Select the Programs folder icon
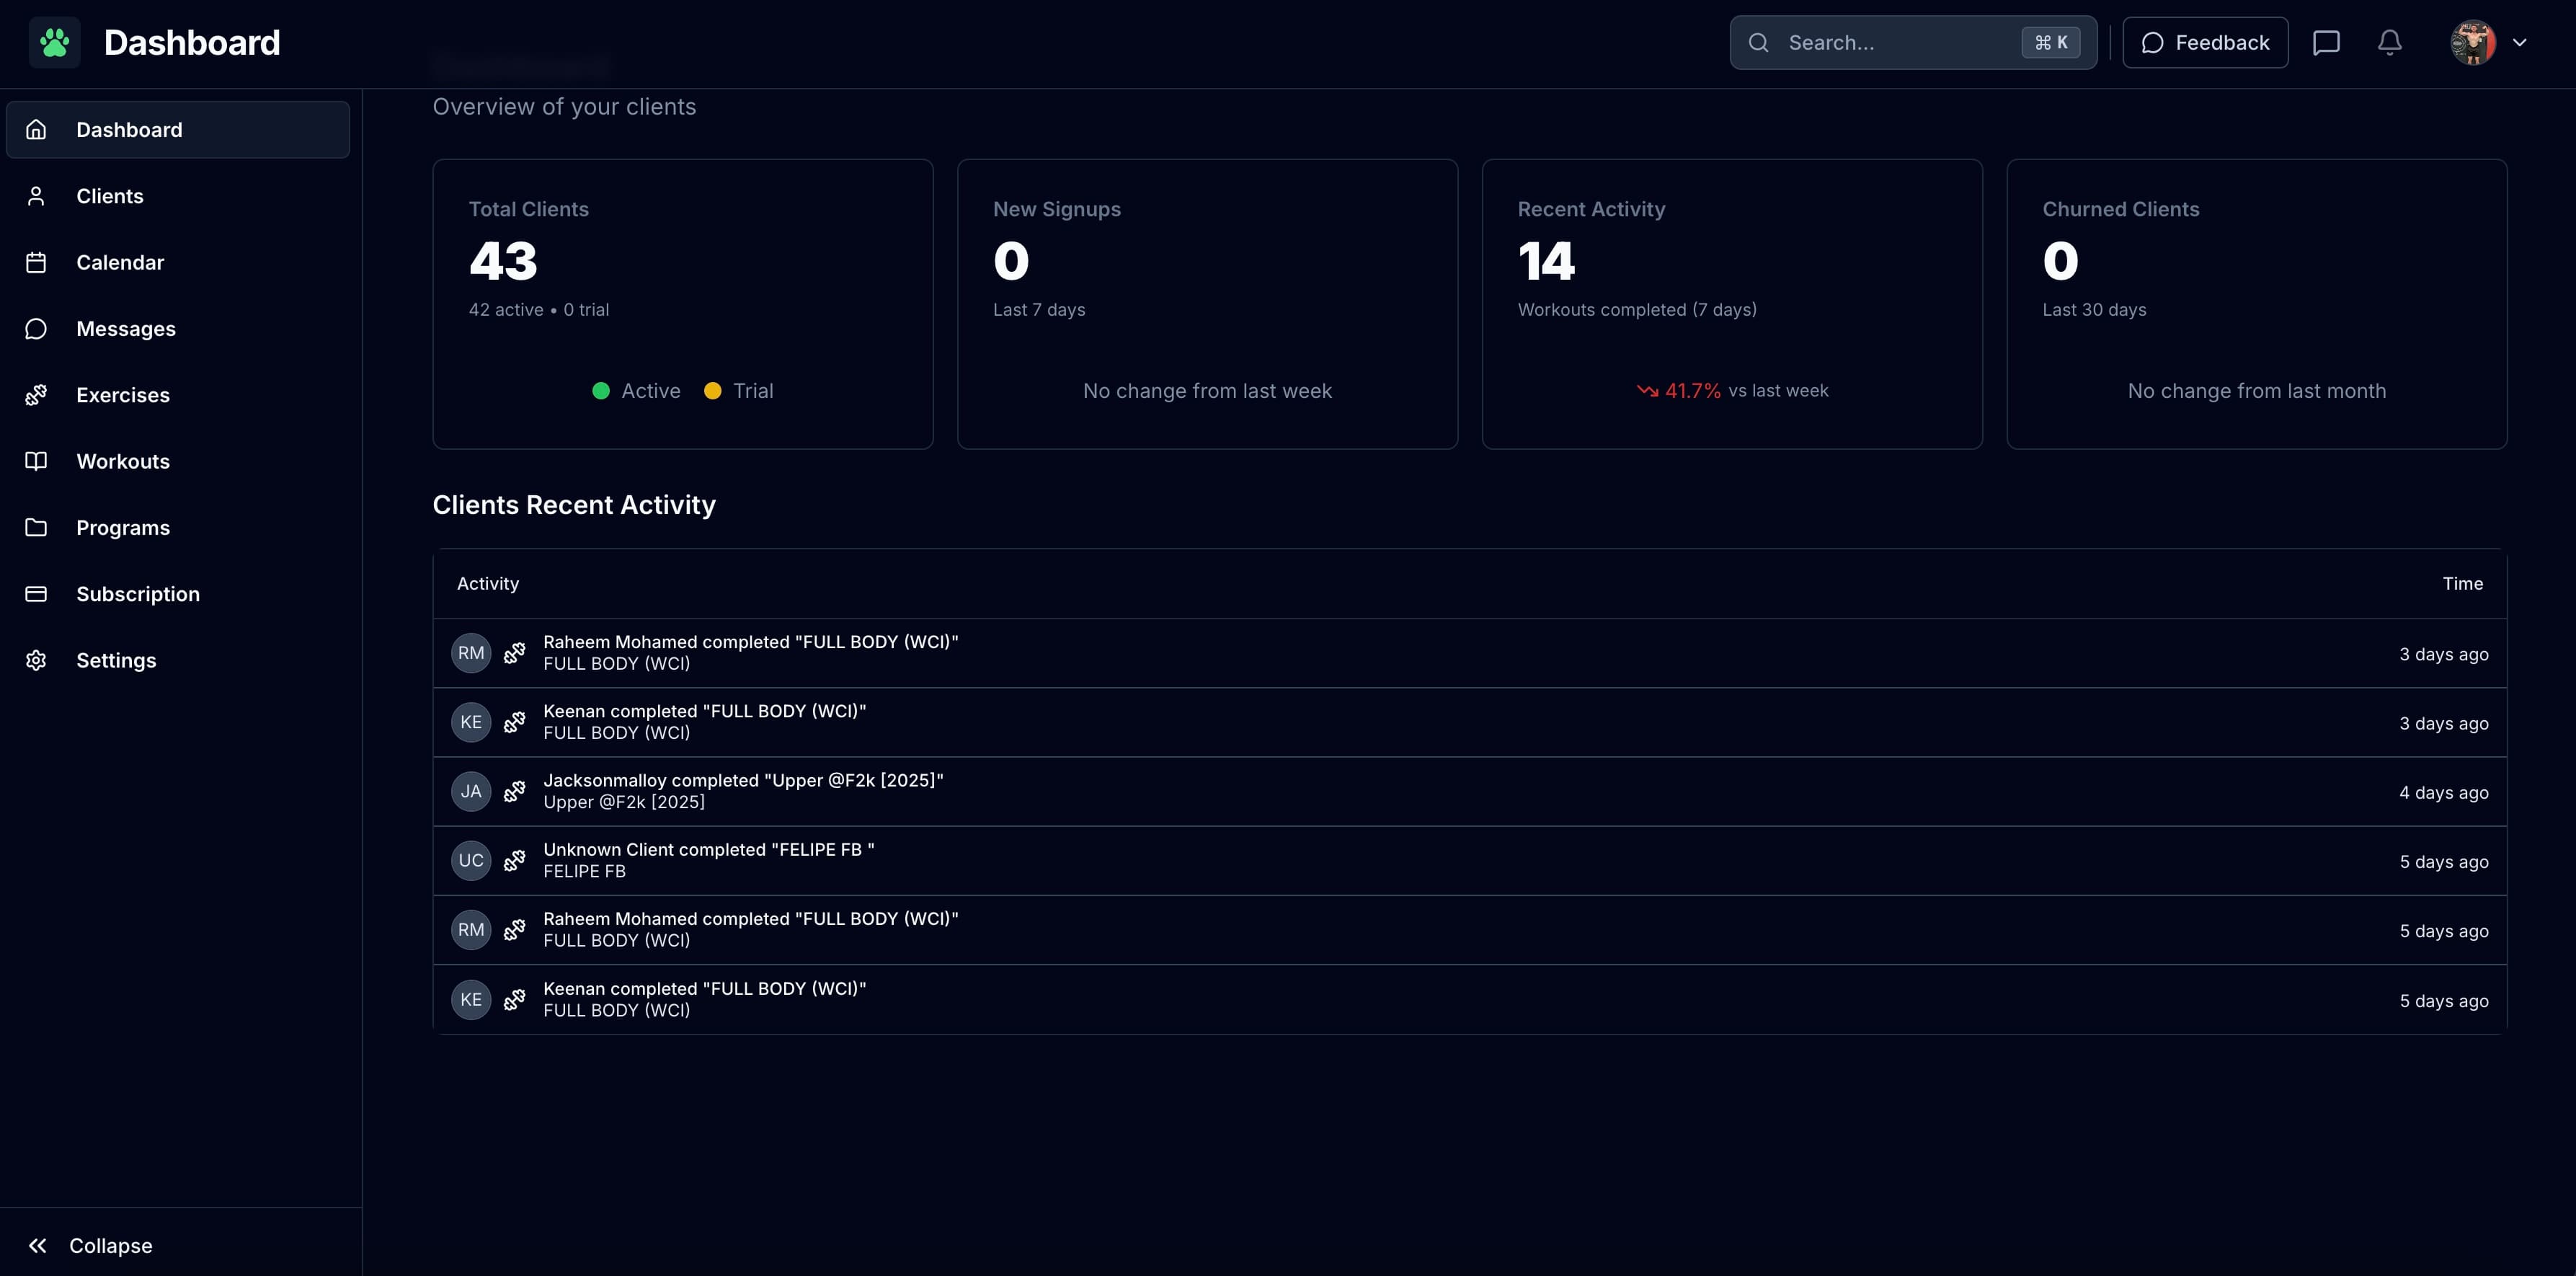This screenshot has width=2576, height=1276. point(36,527)
